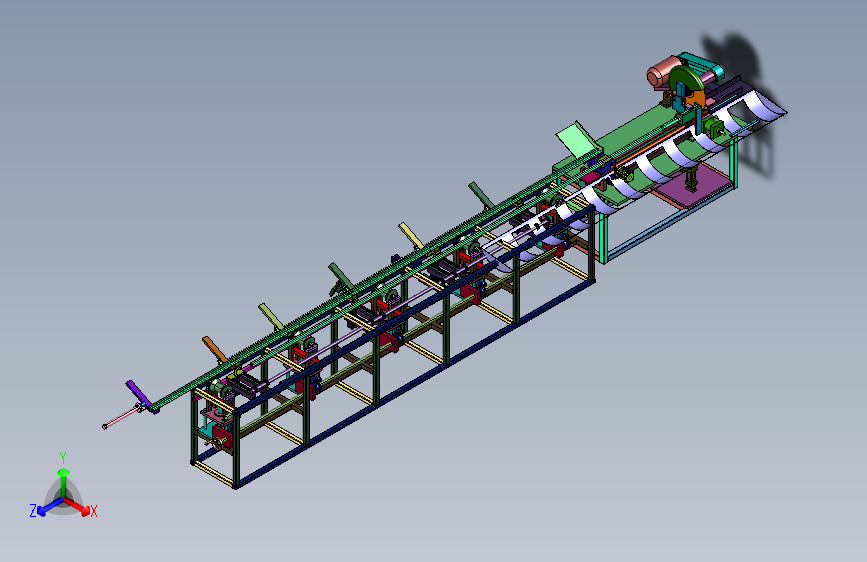
Task: Select the purple lever at the conveyor's end
Action: (x=138, y=394)
